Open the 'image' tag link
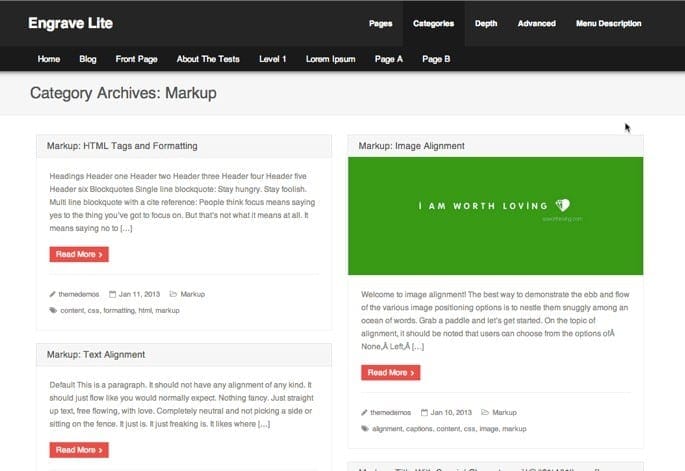This screenshot has width=685, height=471. coord(489,429)
